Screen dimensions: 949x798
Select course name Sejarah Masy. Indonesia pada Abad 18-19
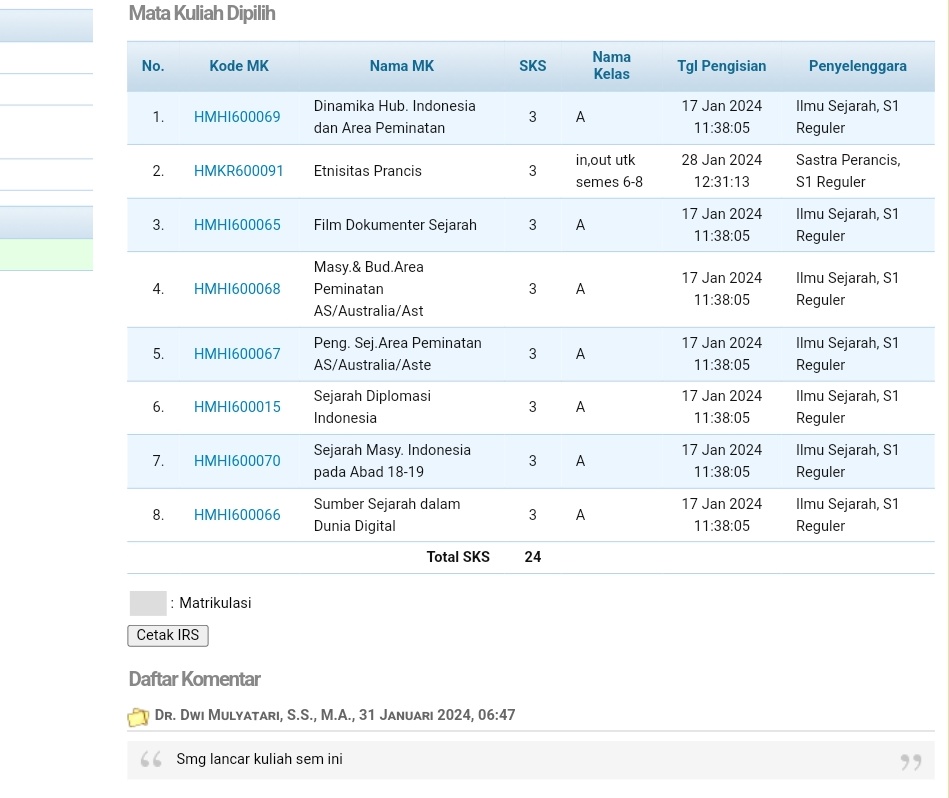tap(392, 461)
